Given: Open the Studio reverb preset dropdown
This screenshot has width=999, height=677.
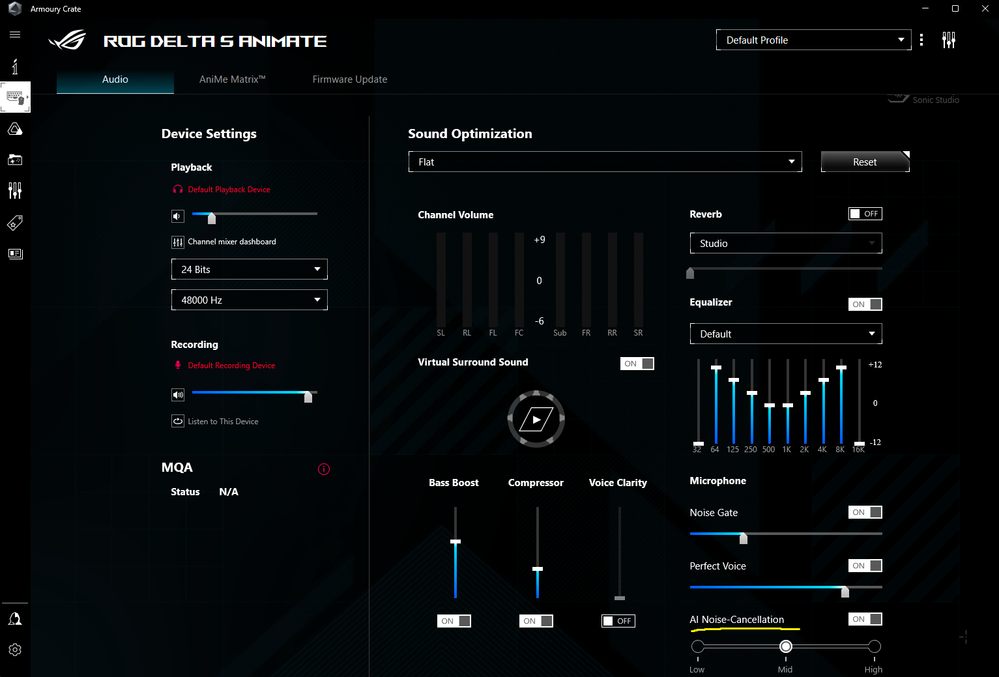Looking at the screenshot, I should pyautogui.click(x=786, y=243).
